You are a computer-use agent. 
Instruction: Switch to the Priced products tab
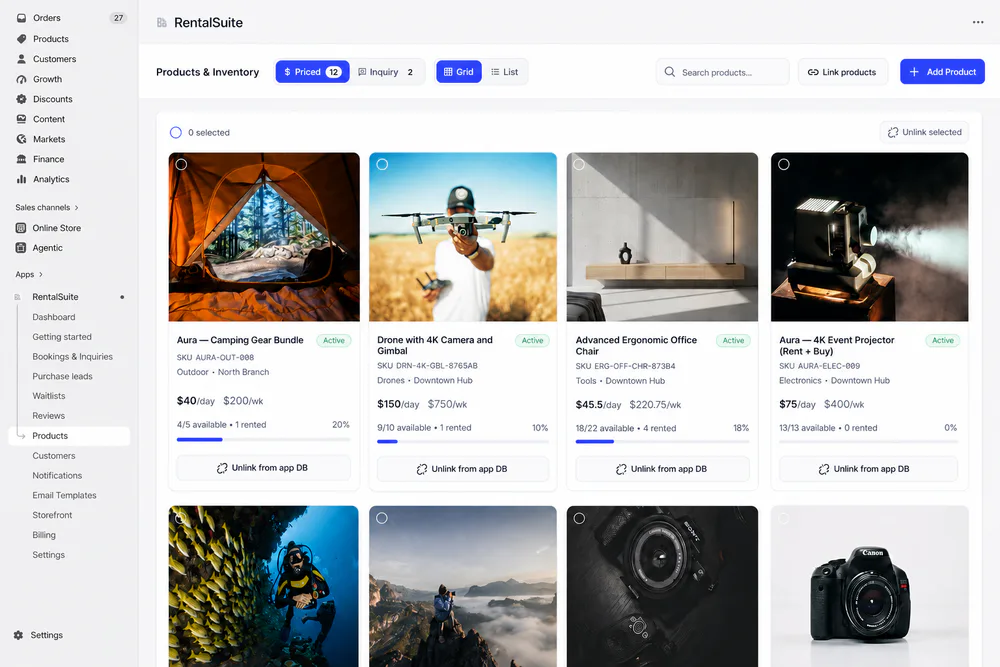[x=312, y=72]
